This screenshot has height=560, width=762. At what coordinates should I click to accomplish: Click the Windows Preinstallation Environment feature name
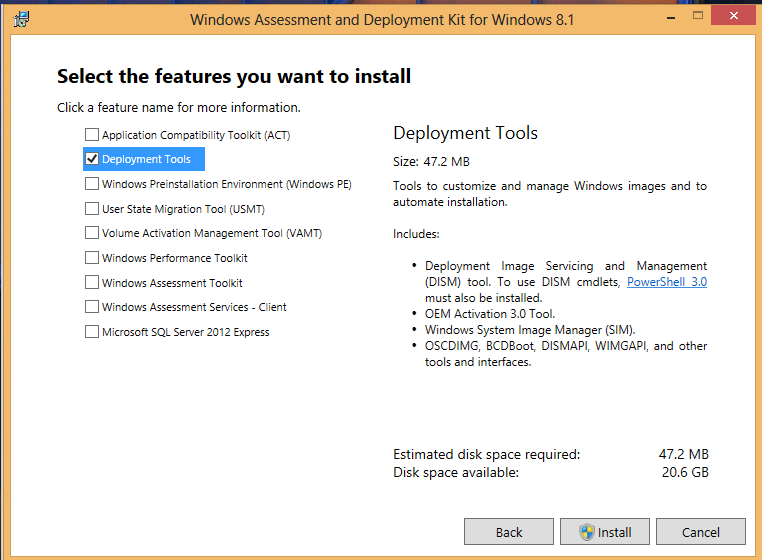click(x=226, y=184)
